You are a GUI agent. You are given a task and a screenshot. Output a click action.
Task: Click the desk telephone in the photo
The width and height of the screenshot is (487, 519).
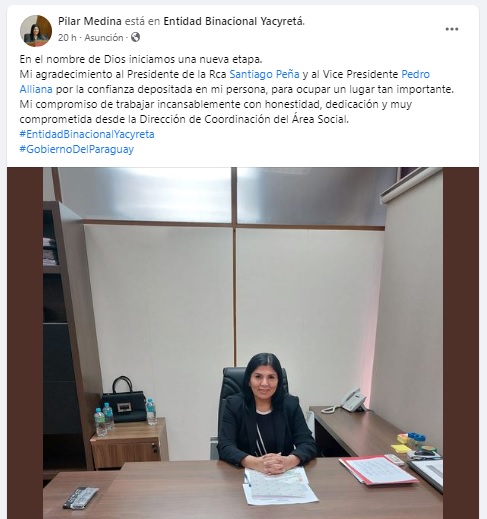[348, 401]
